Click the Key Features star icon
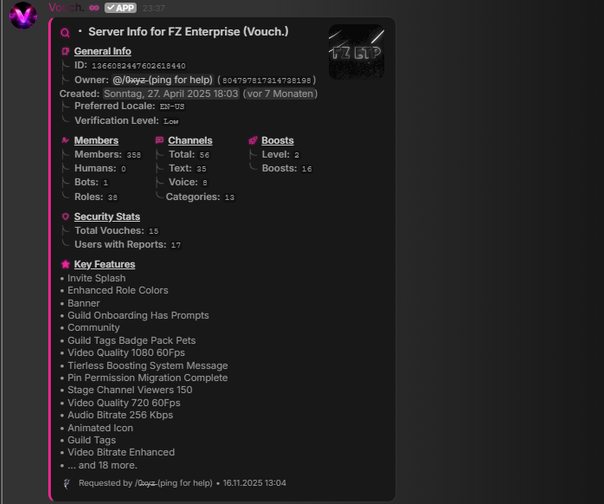This screenshot has height=504, width=604. click(66, 265)
